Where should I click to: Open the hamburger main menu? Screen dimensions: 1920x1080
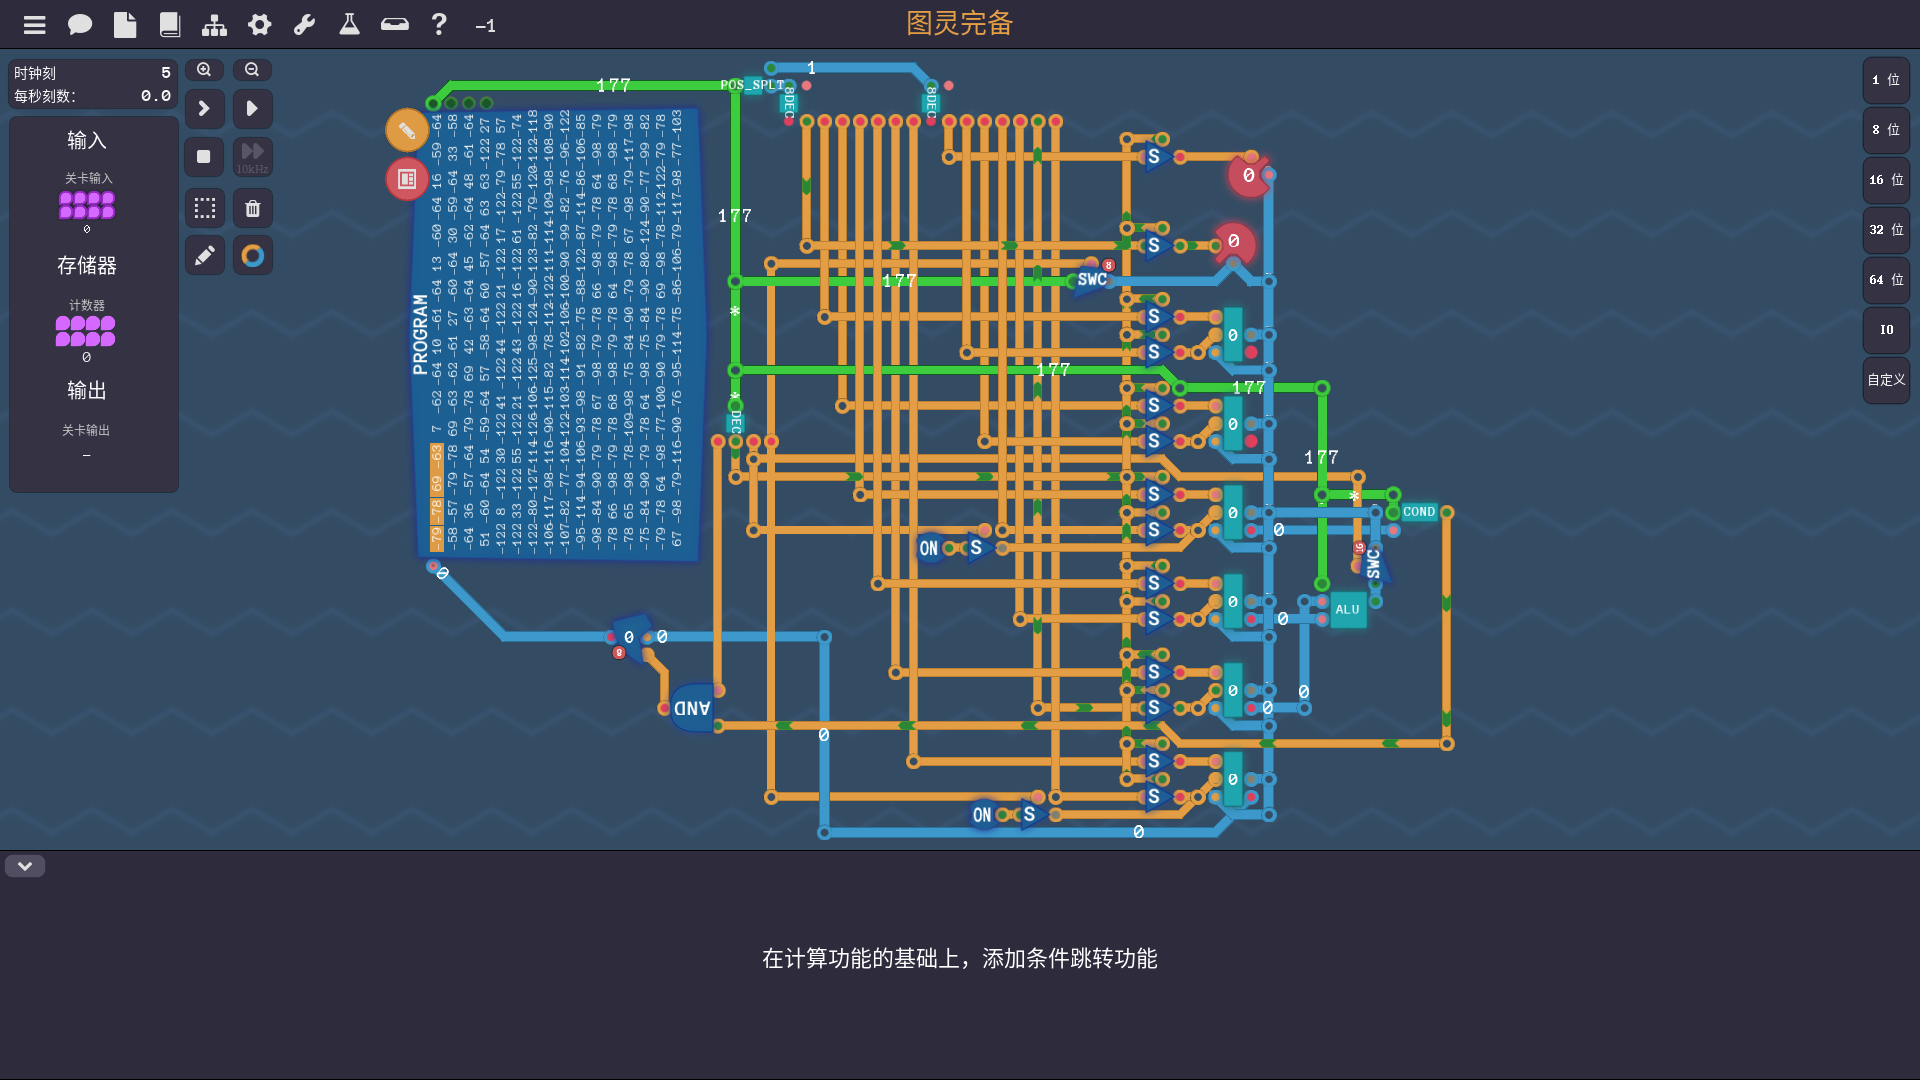(35, 25)
